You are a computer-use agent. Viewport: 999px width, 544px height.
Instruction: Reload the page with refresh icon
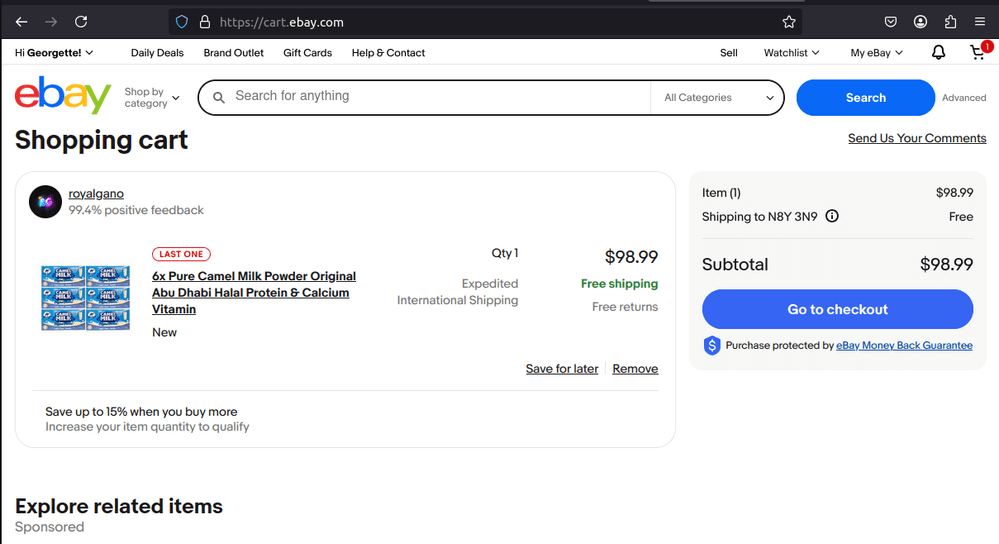pos(81,22)
